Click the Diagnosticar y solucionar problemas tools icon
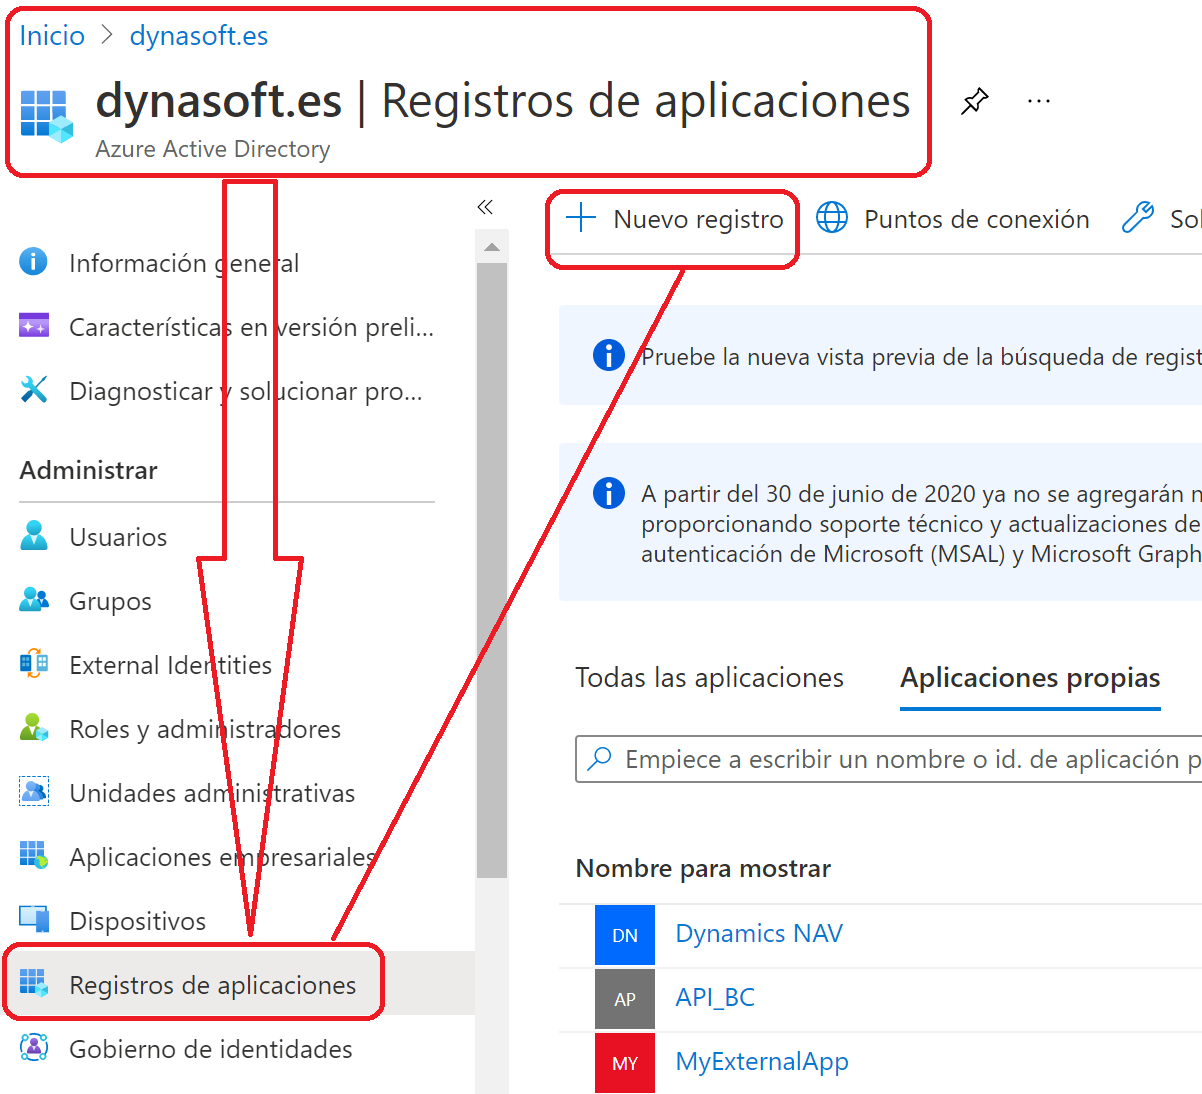The width and height of the screenshot is (1202, 1094). (34, 390)
